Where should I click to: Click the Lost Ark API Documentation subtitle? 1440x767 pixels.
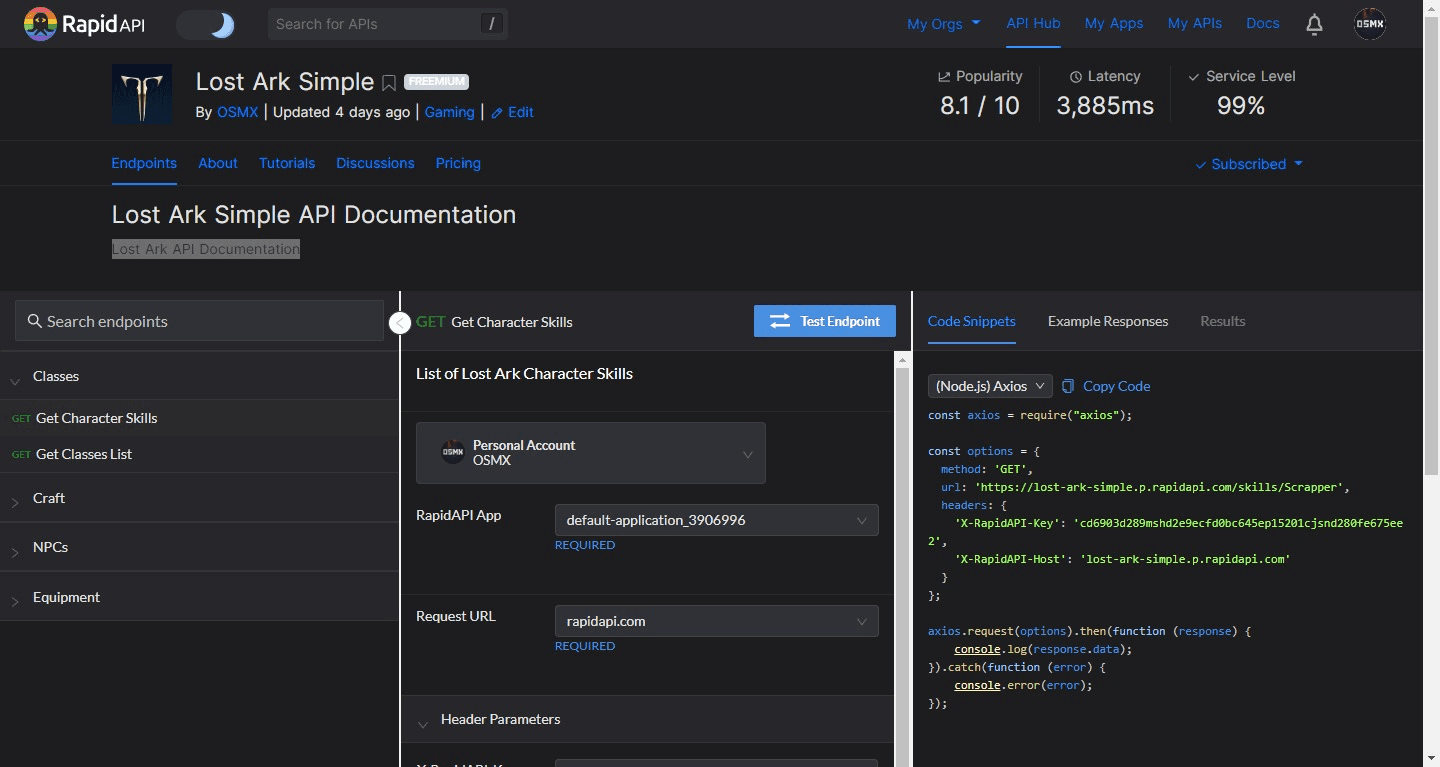coord(206,249)
